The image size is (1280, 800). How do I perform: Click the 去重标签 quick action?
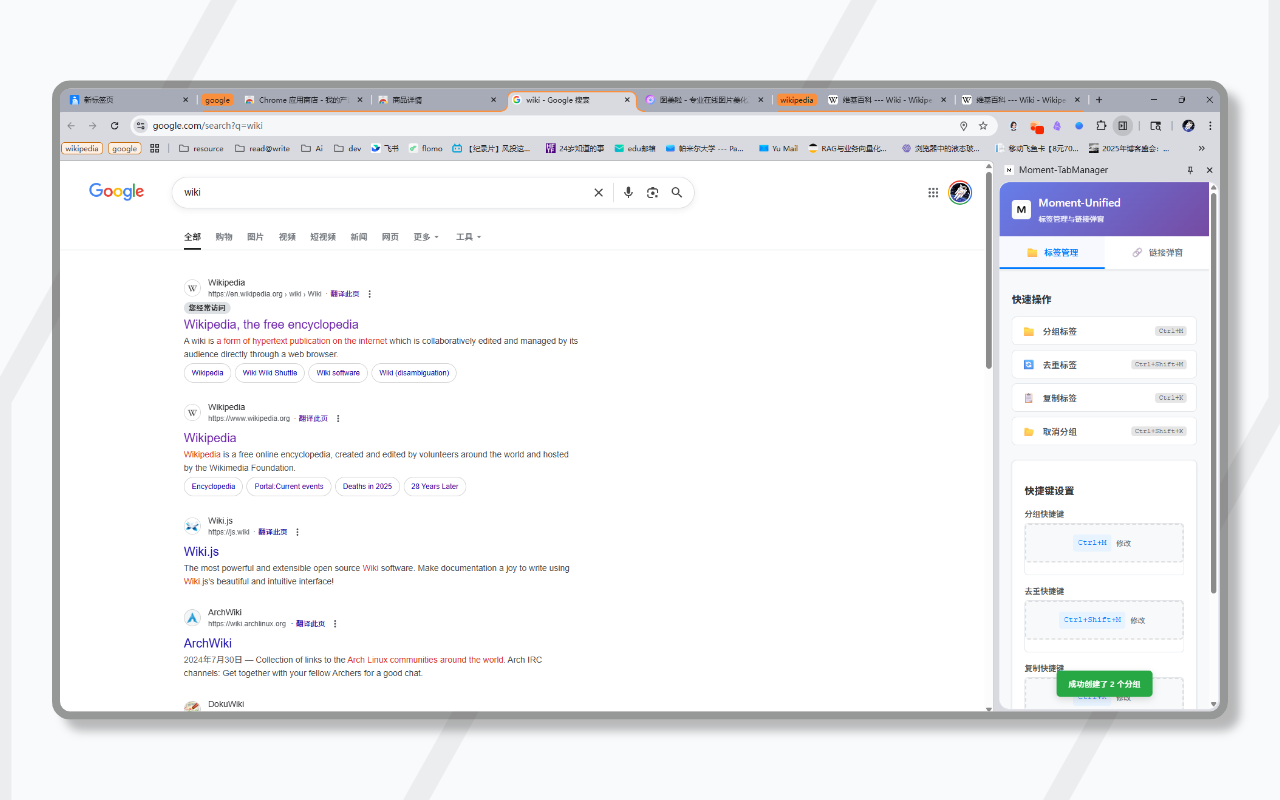[1104, 365]
